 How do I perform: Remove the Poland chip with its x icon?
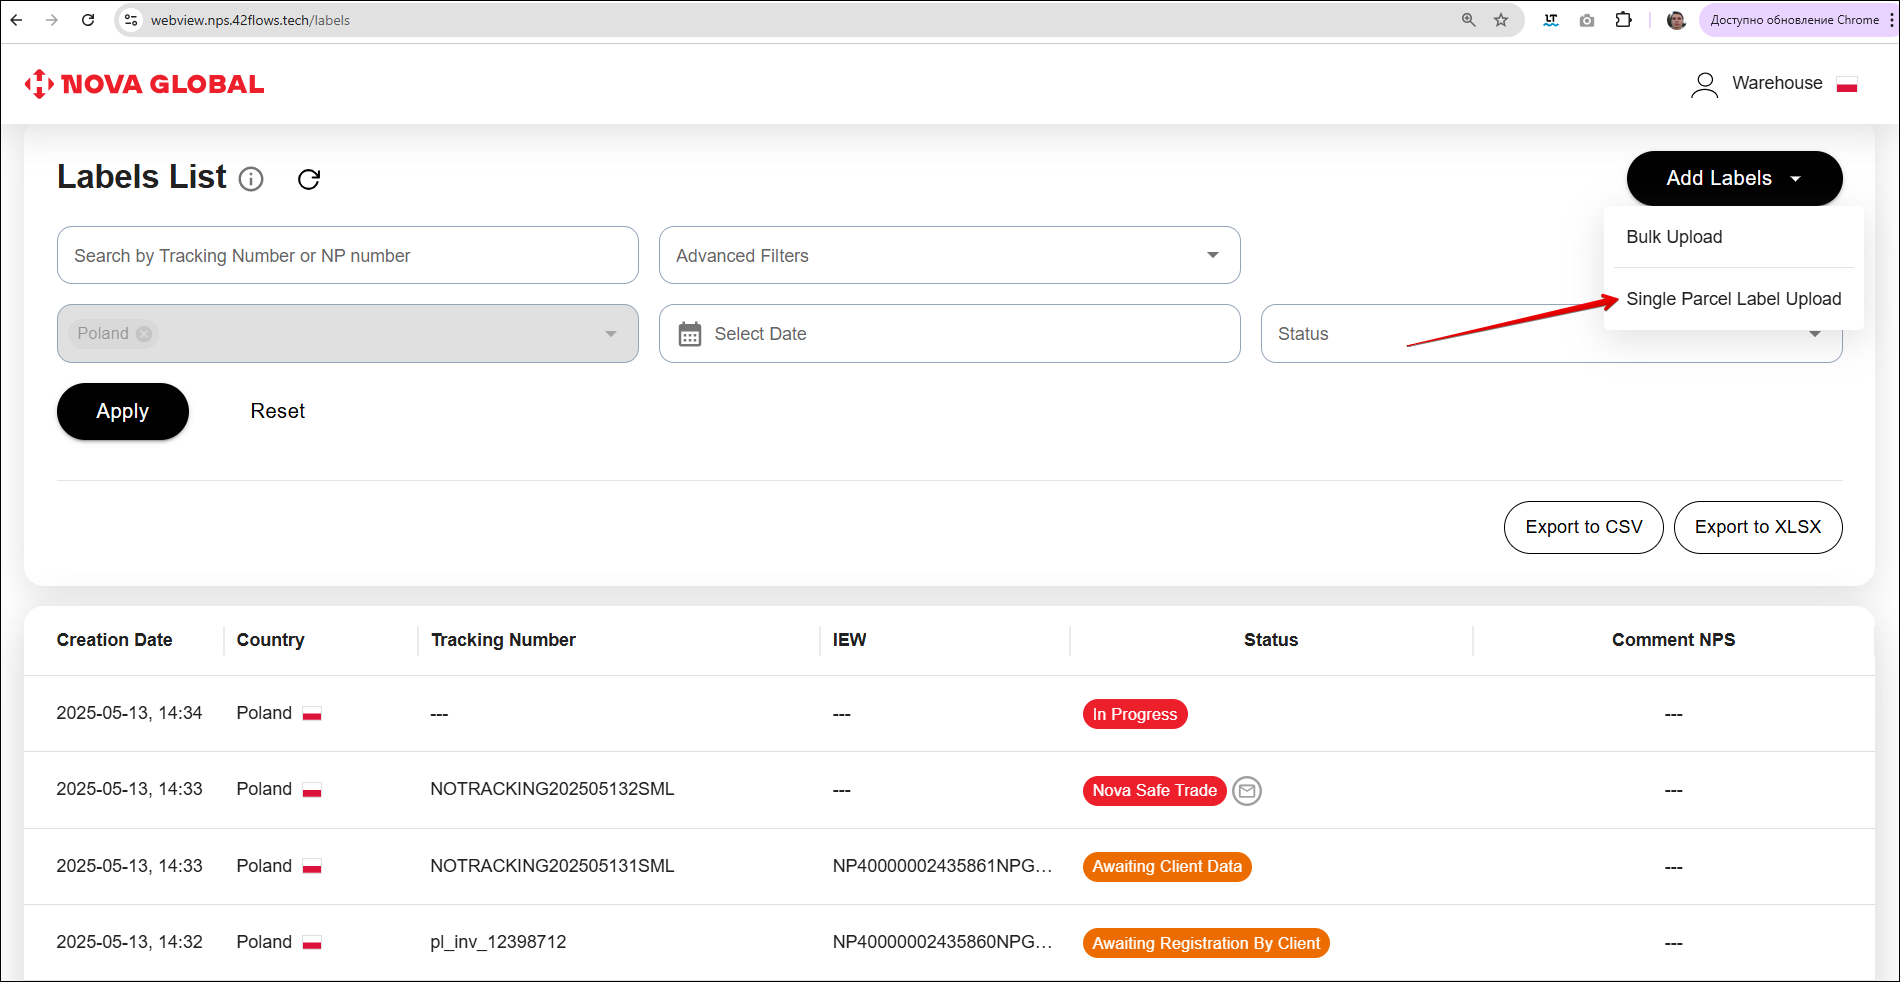click(145, 334)
